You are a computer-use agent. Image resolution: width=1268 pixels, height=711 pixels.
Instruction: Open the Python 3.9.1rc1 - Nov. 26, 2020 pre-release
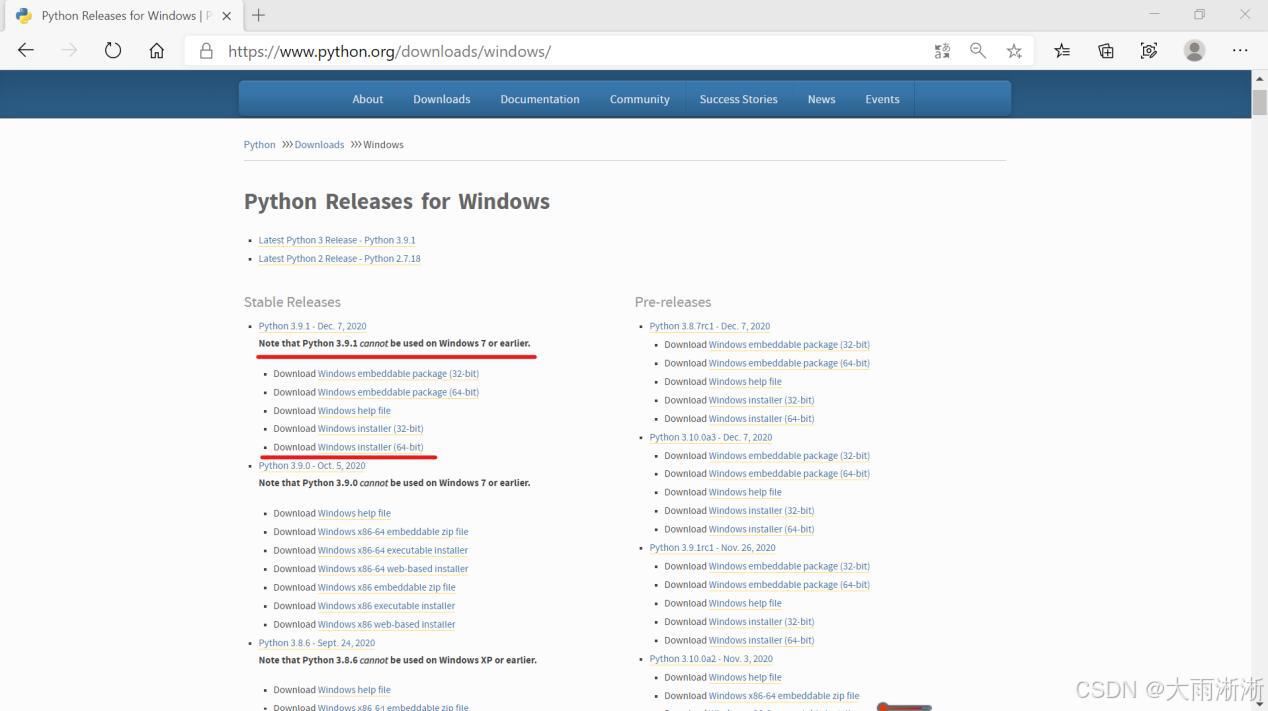(x=713, y=548)
